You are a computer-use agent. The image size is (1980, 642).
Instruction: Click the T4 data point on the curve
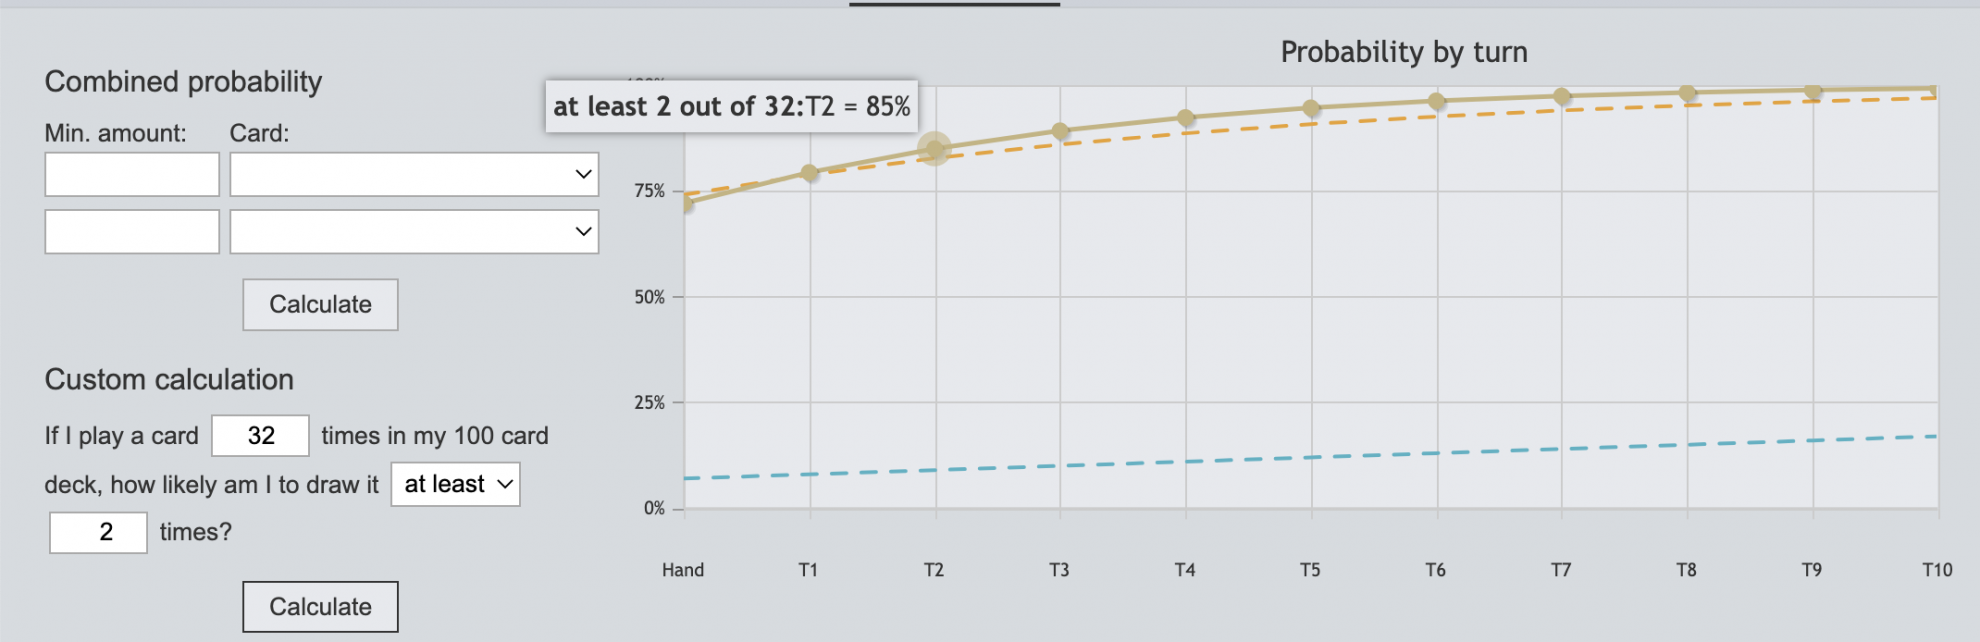[1185, 118]
